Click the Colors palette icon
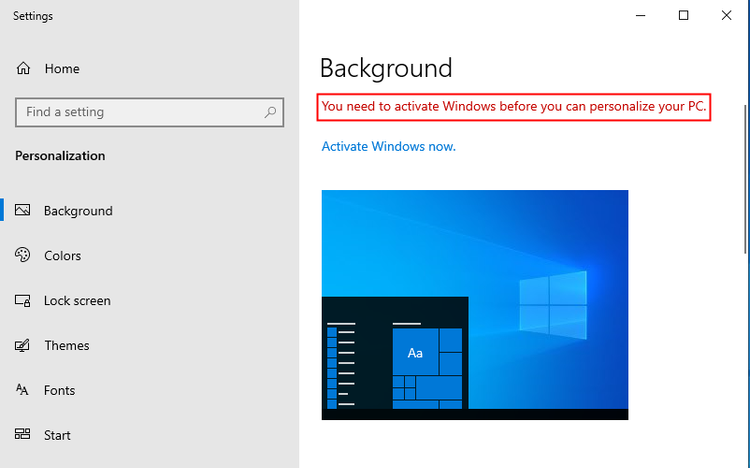This screenshot has width=750, height=468. (x=23, y=256)
